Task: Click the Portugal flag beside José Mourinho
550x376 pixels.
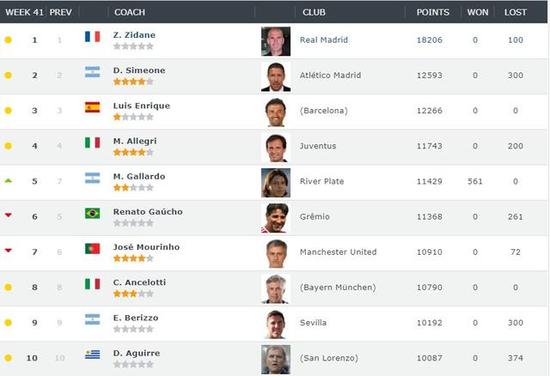Action: [x=92, y=249]
